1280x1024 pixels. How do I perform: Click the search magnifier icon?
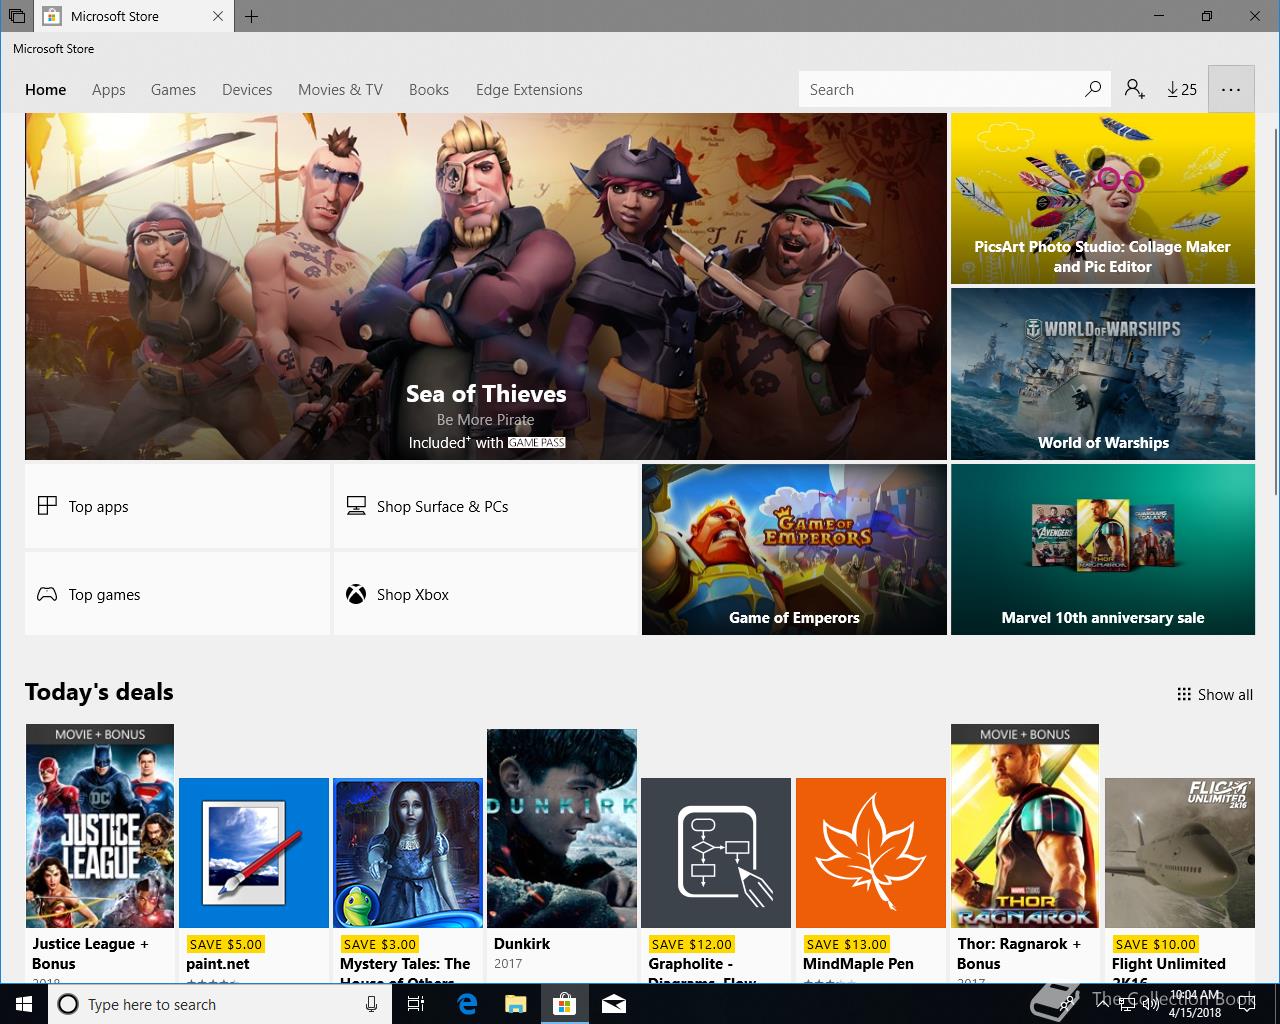point(1093,89)
